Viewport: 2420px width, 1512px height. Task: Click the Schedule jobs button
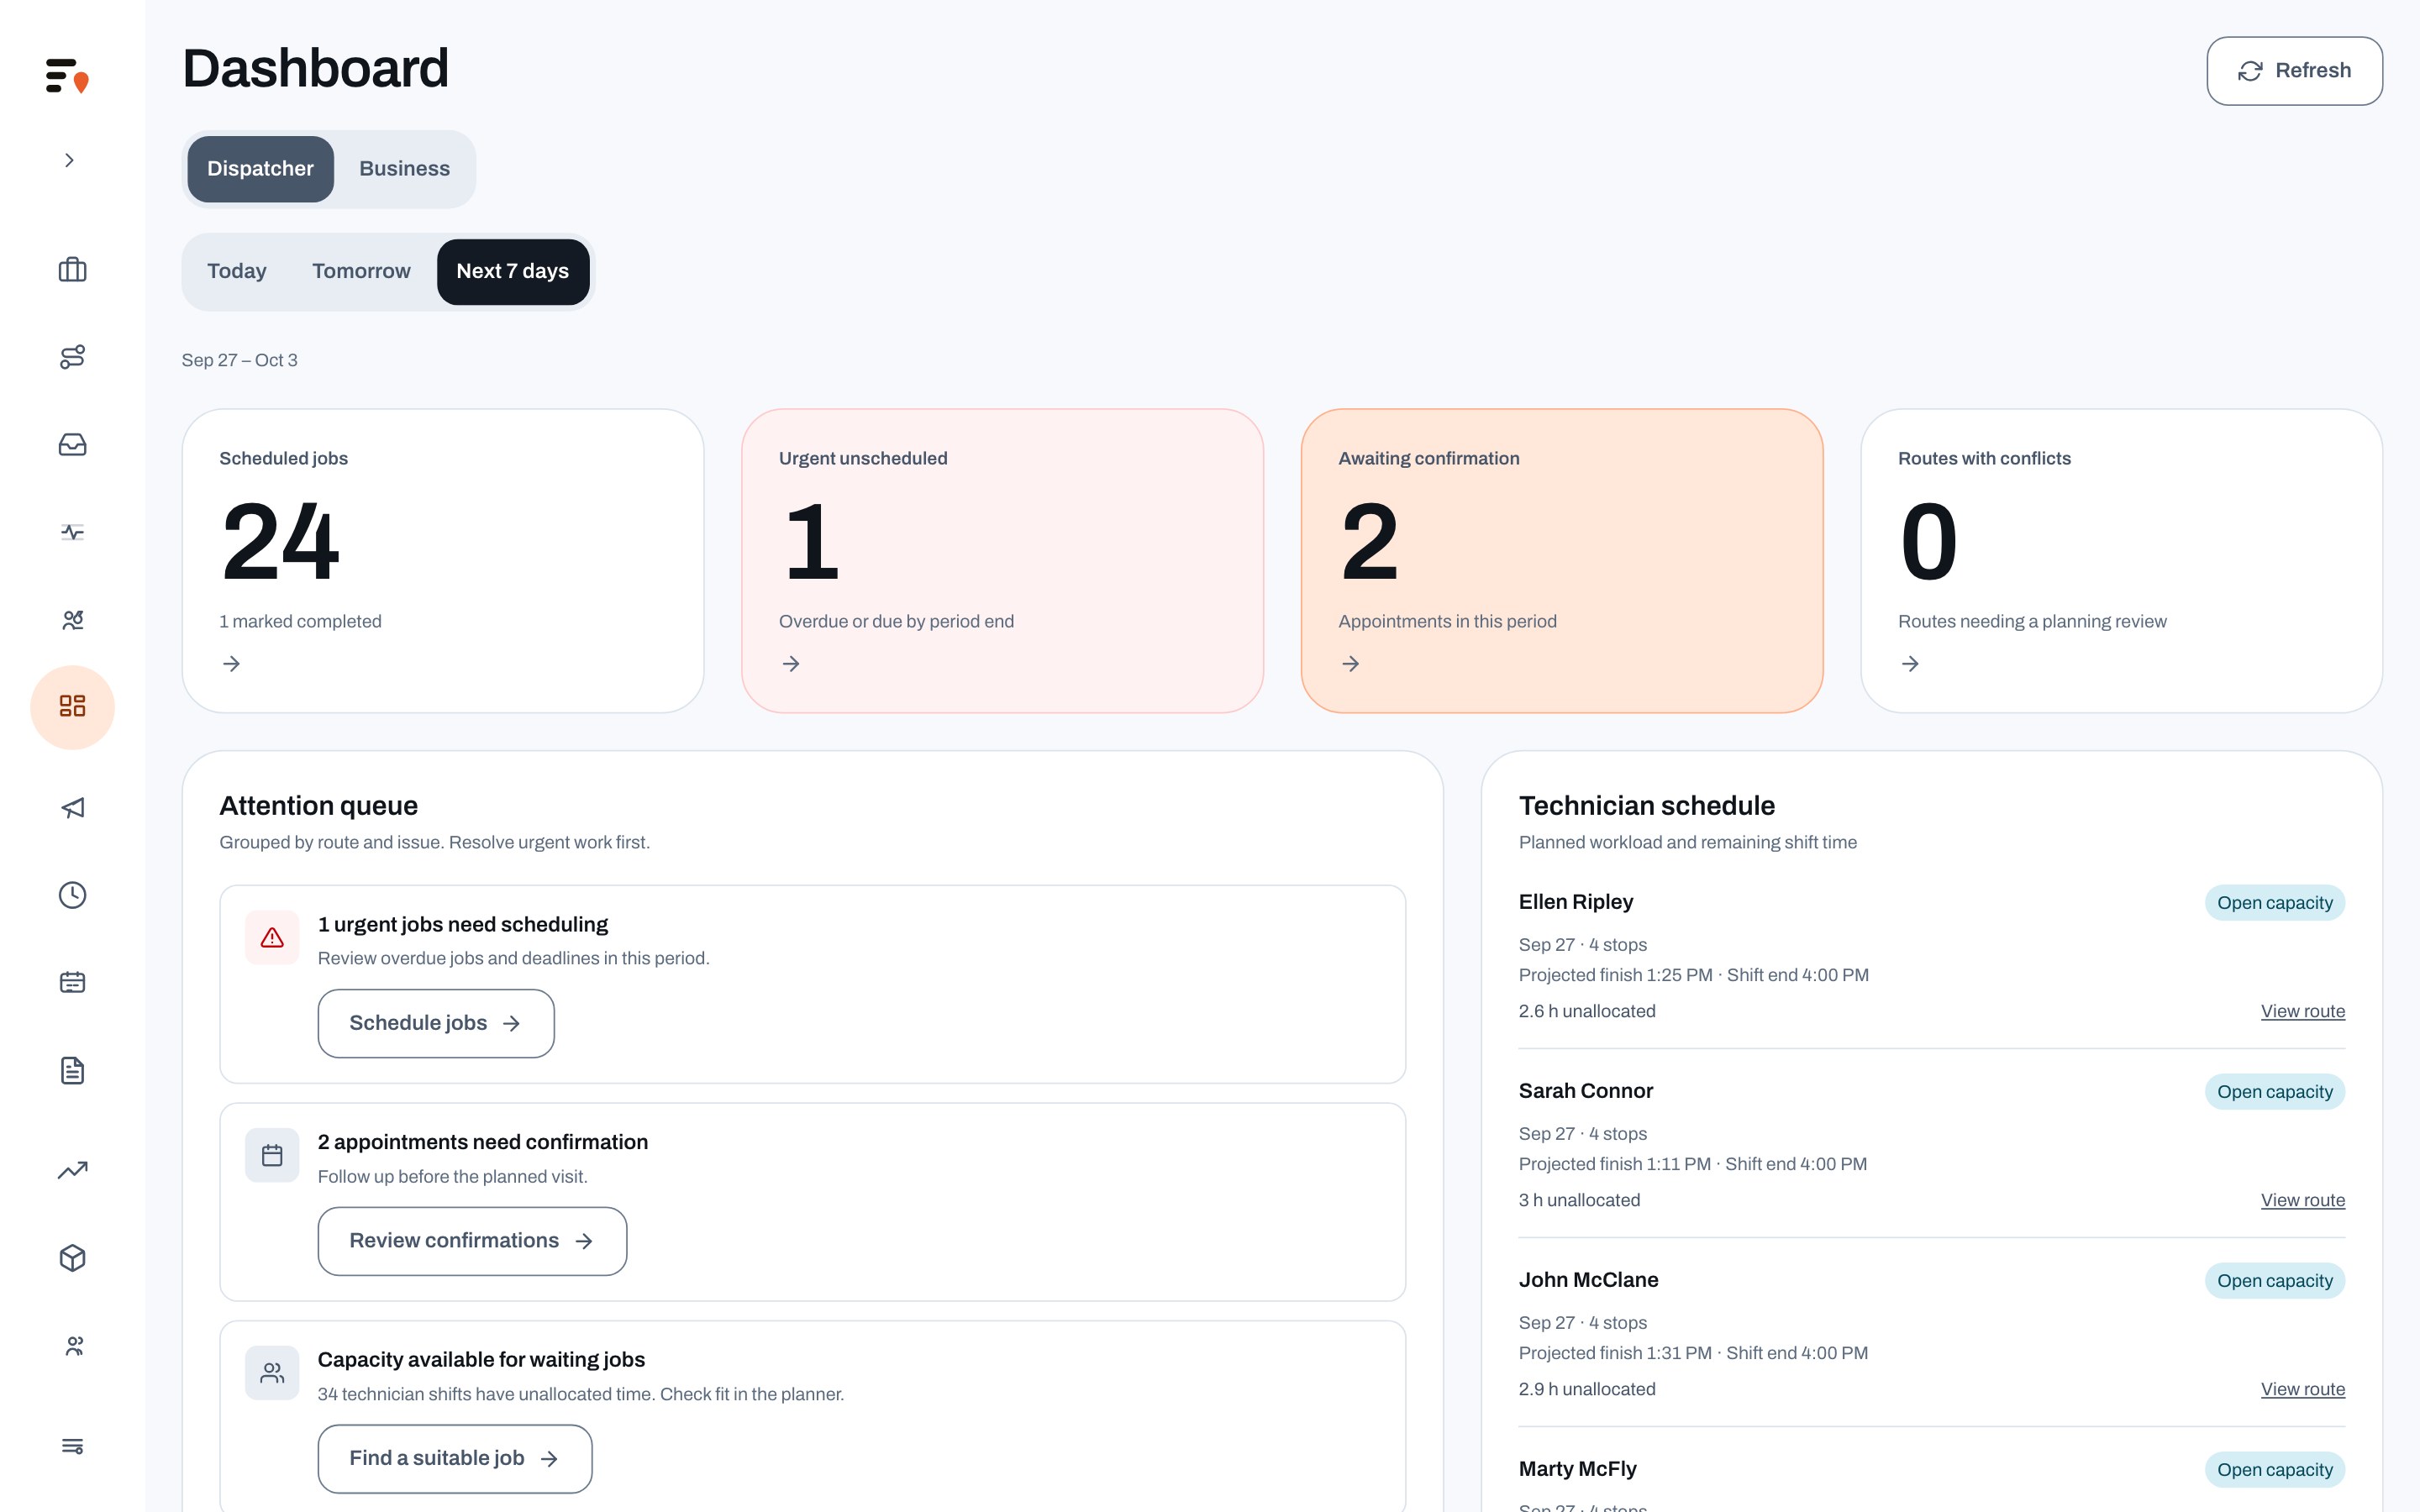coord(436,1023)
